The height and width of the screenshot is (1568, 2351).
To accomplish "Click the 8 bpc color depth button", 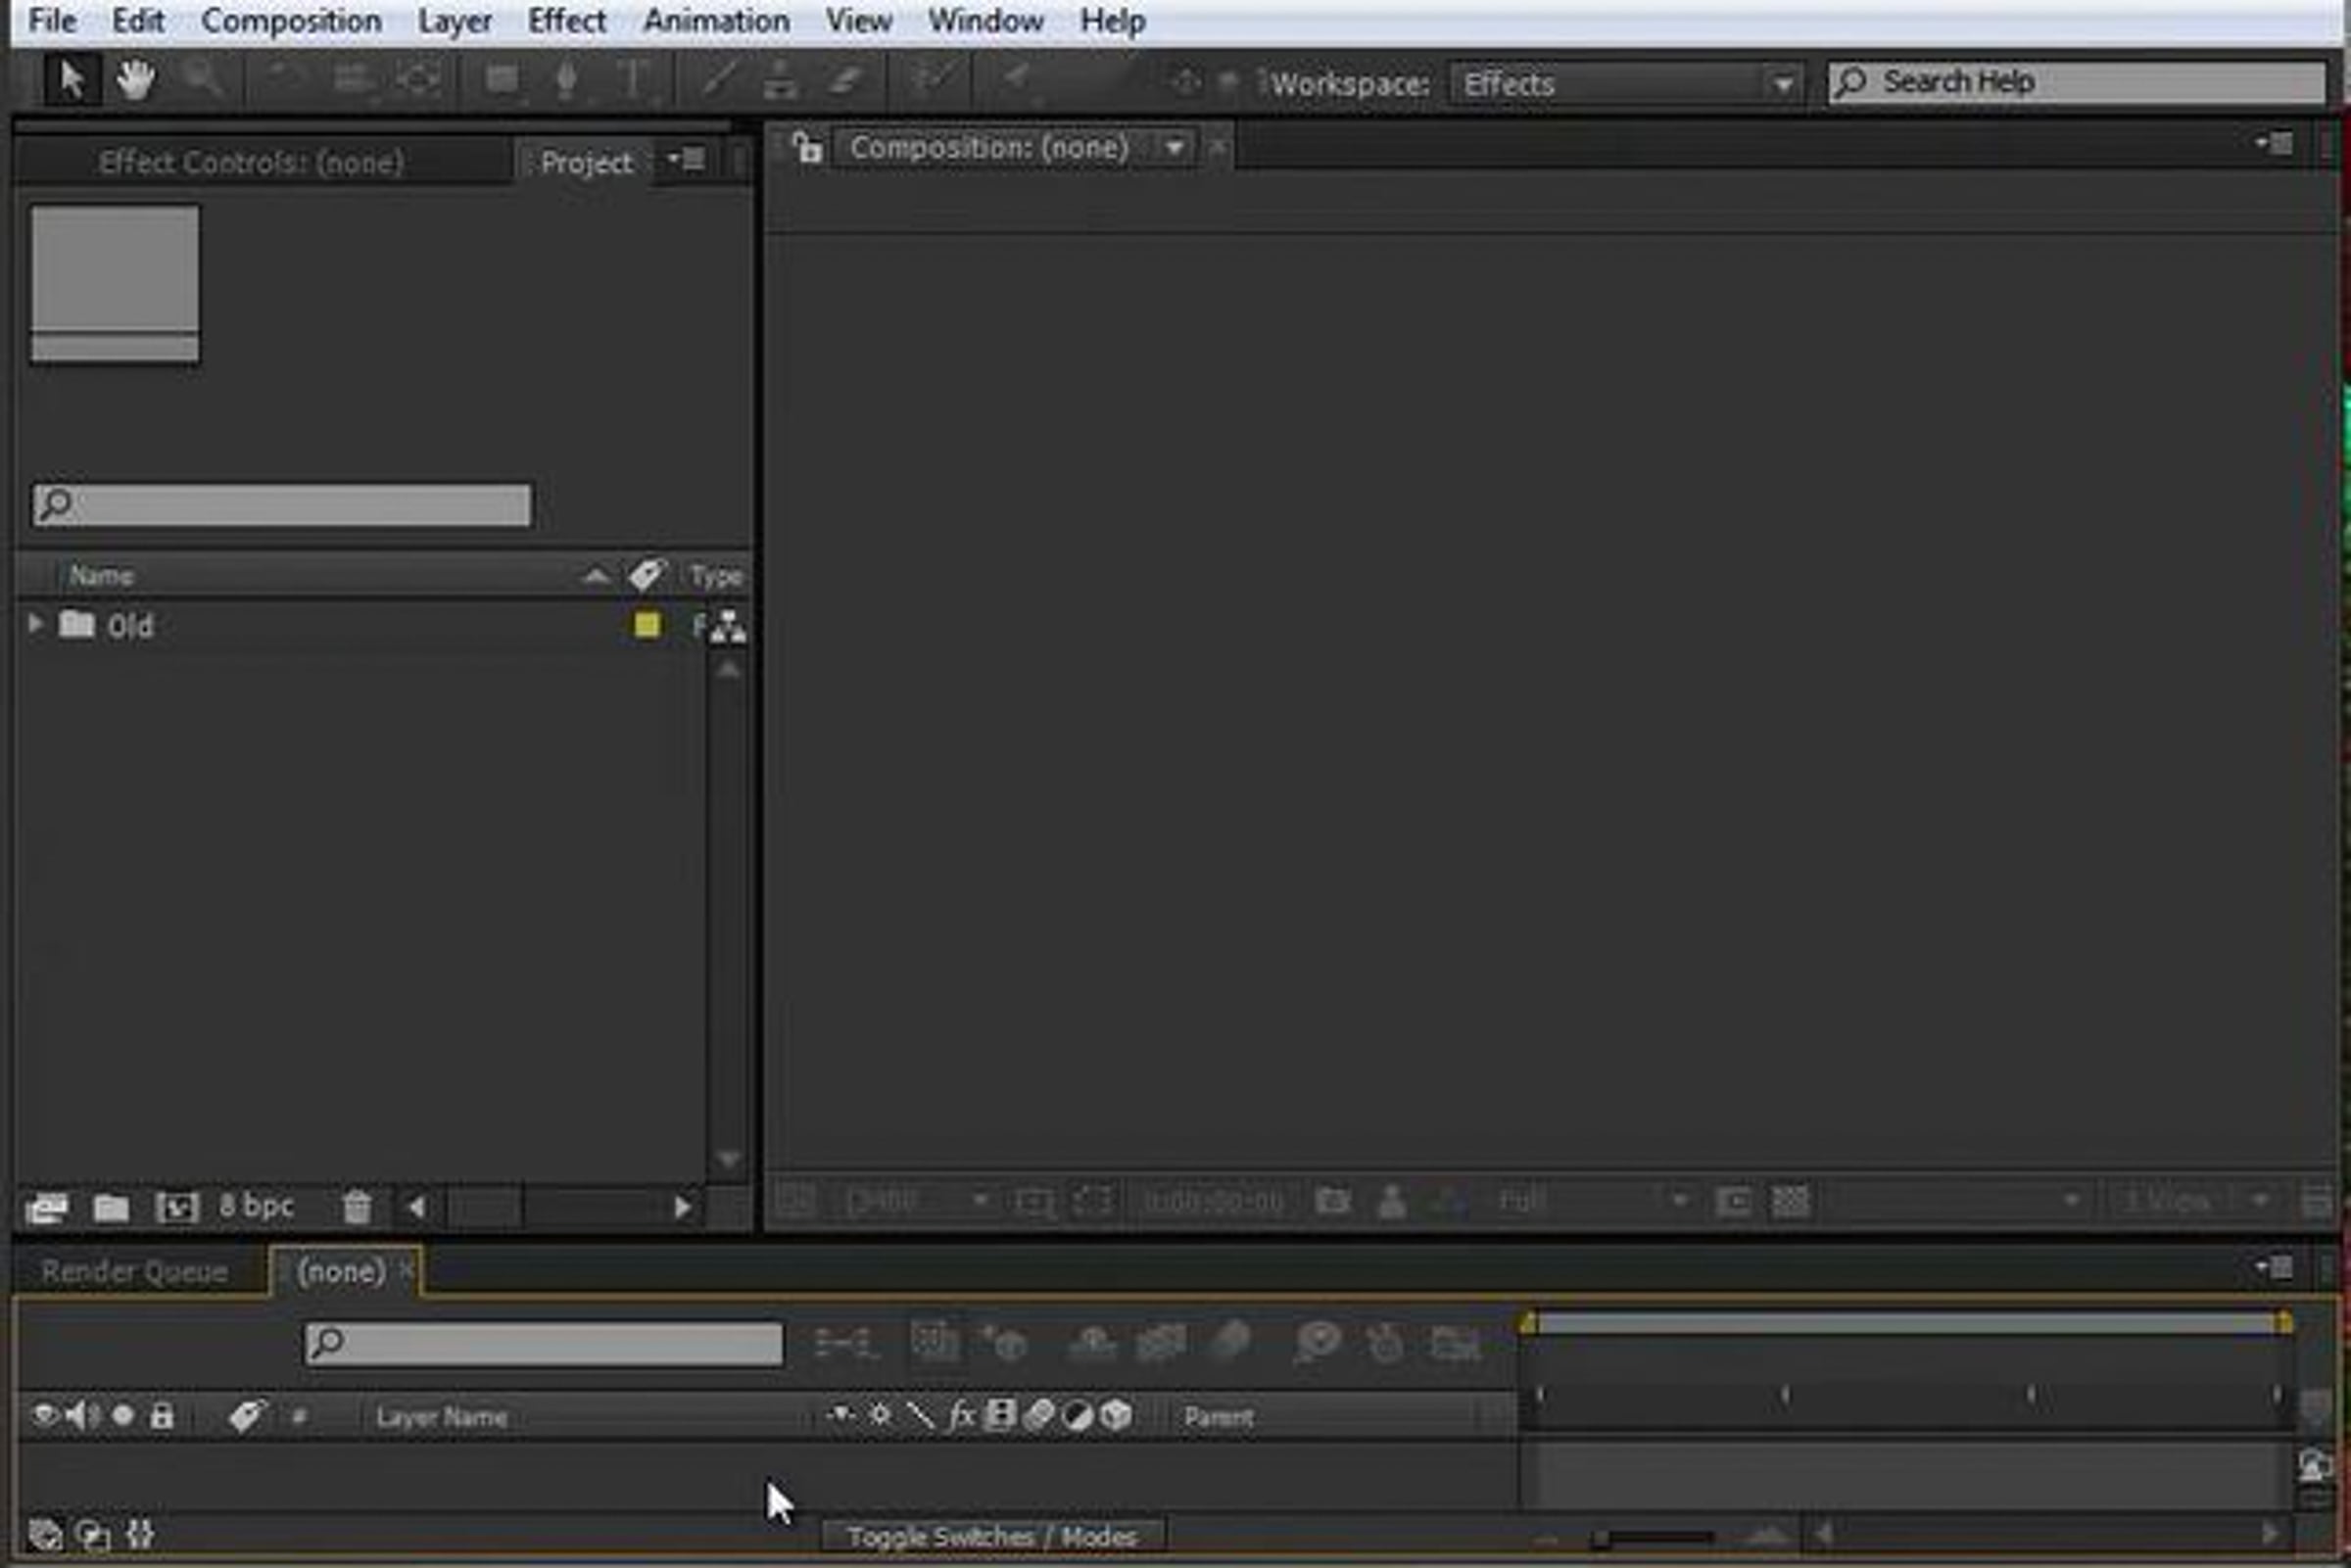I will [256, 1206].
